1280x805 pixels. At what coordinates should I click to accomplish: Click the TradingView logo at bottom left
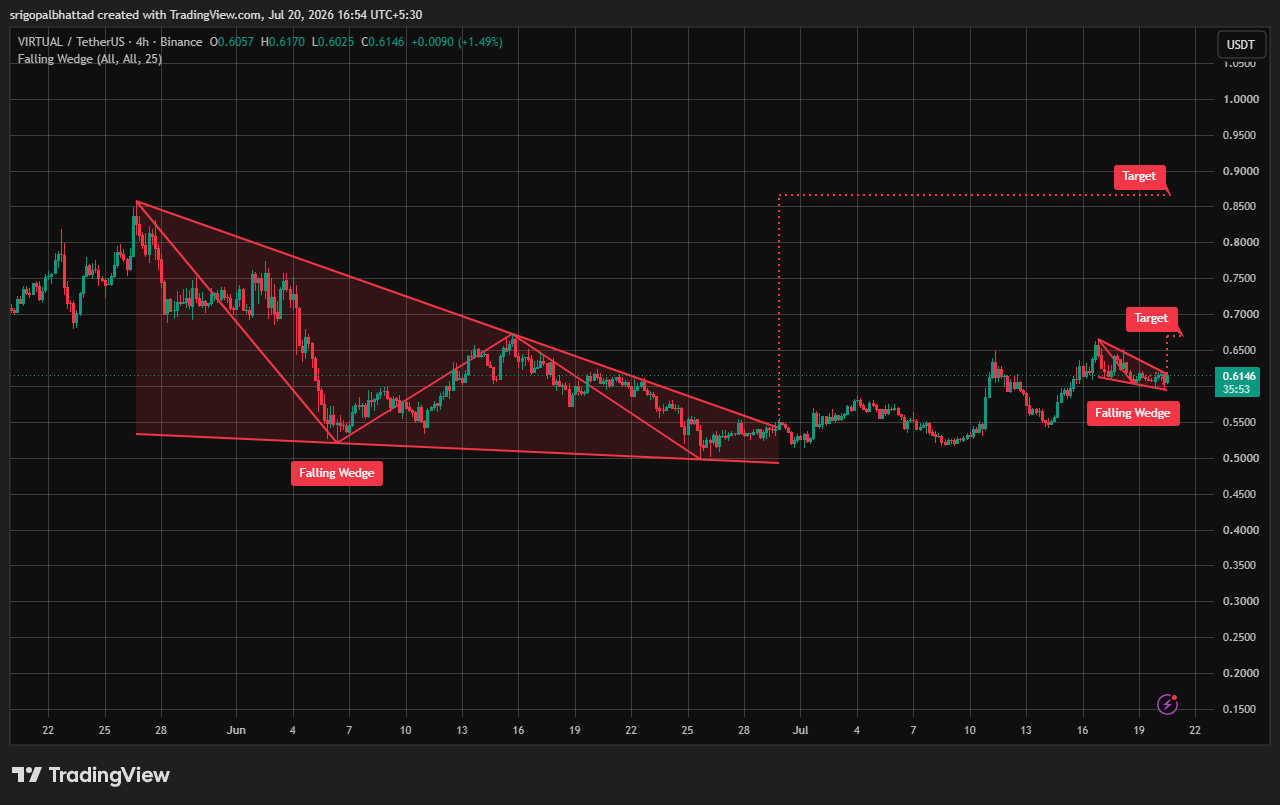91,775
